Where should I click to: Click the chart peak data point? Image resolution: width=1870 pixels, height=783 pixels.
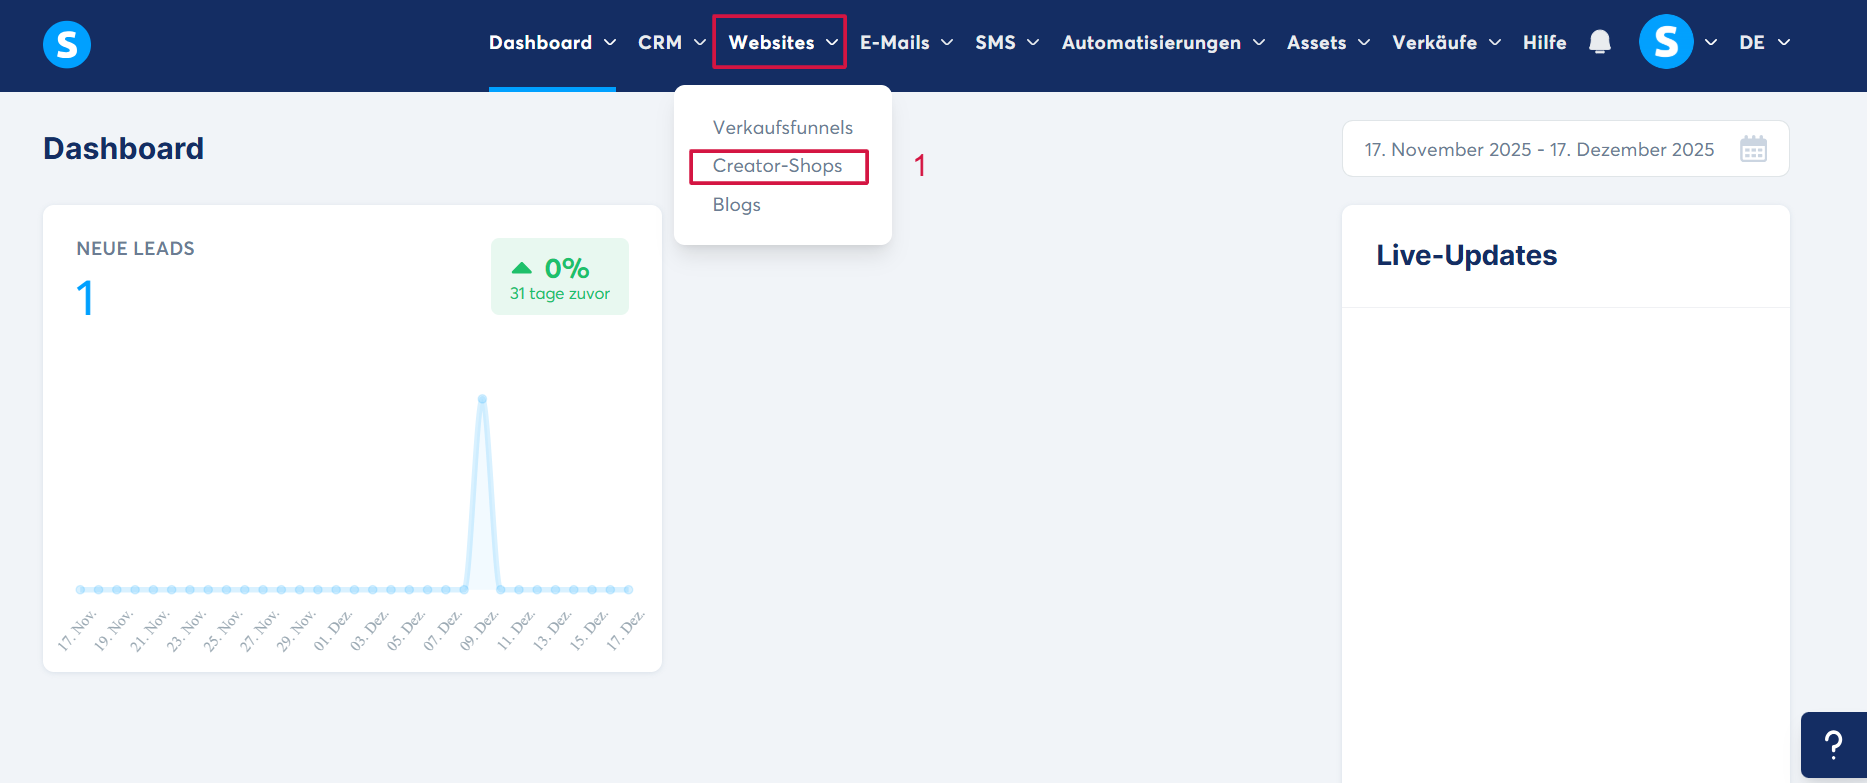pos(482,399)
